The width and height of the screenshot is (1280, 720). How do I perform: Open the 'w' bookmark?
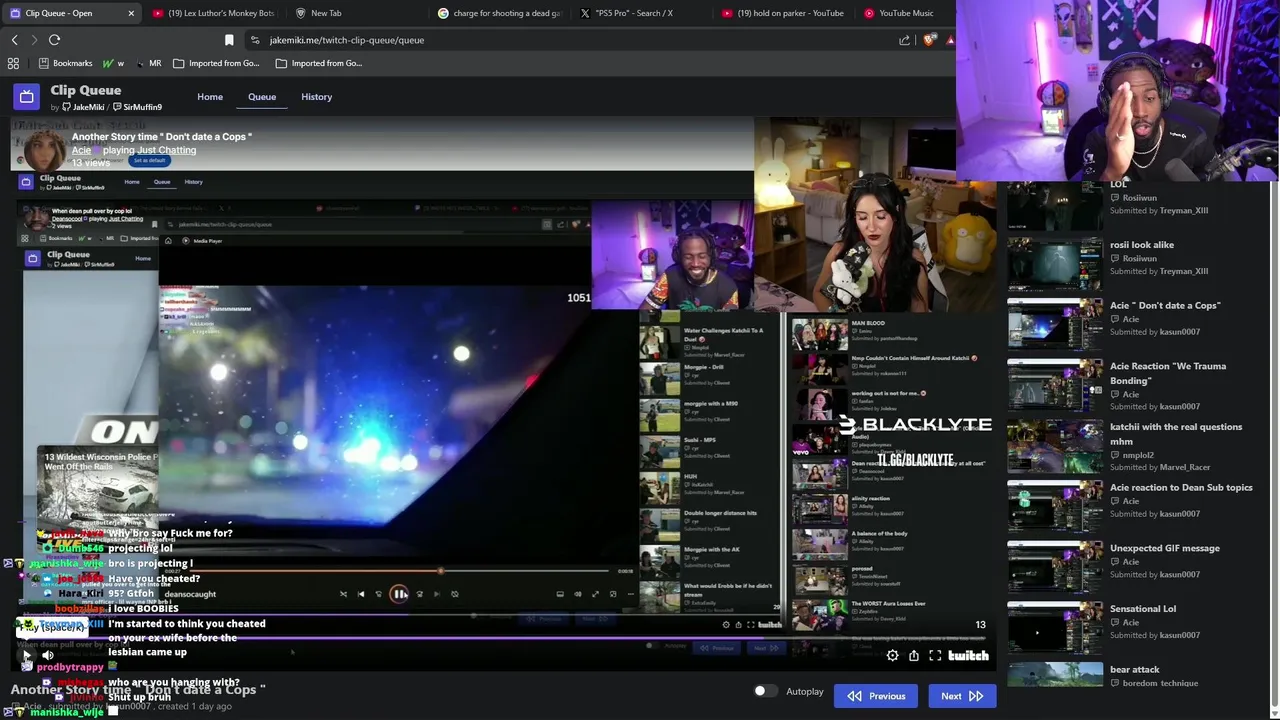coord(114,63)
